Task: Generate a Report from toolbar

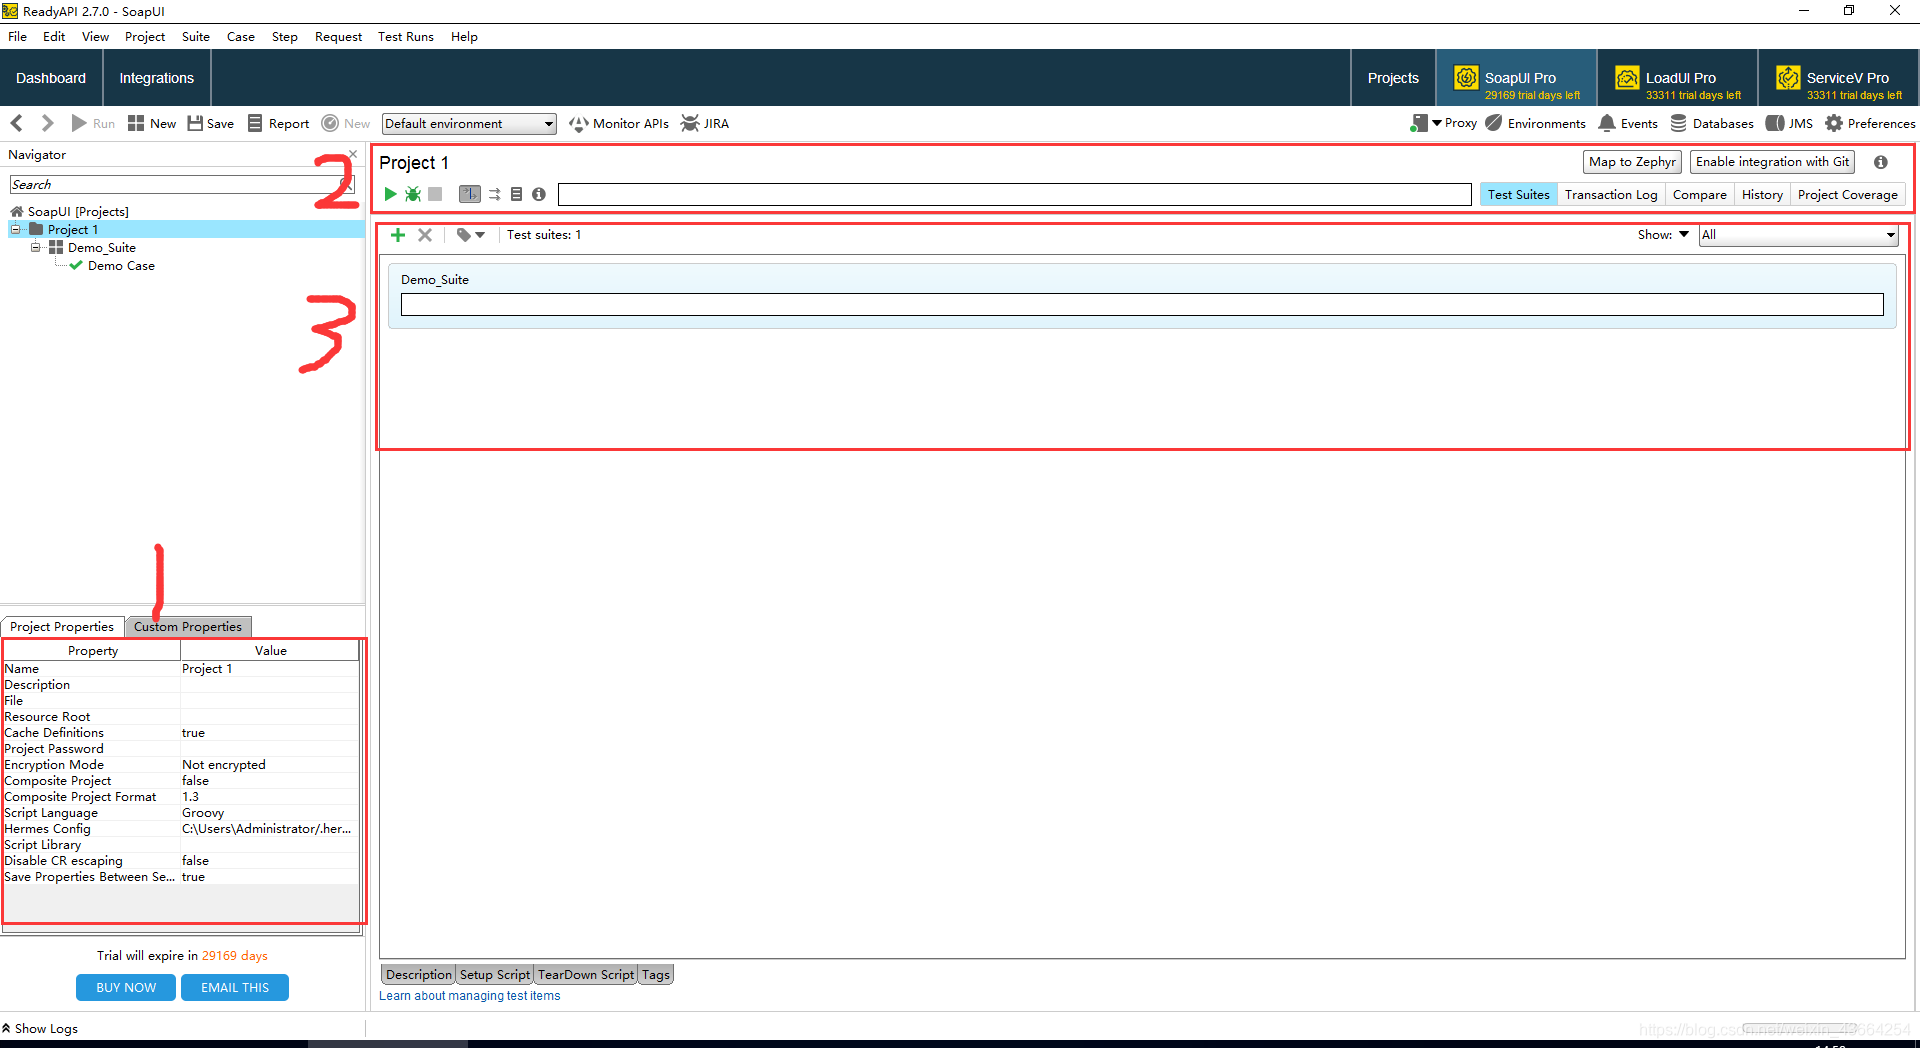Action: 279,123
